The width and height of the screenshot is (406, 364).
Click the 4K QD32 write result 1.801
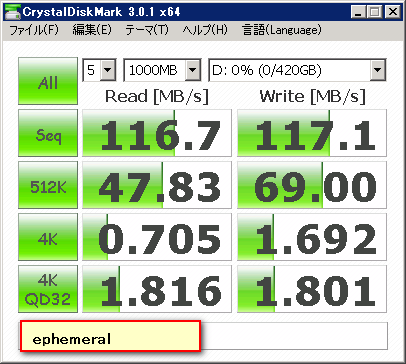(312, 289)
